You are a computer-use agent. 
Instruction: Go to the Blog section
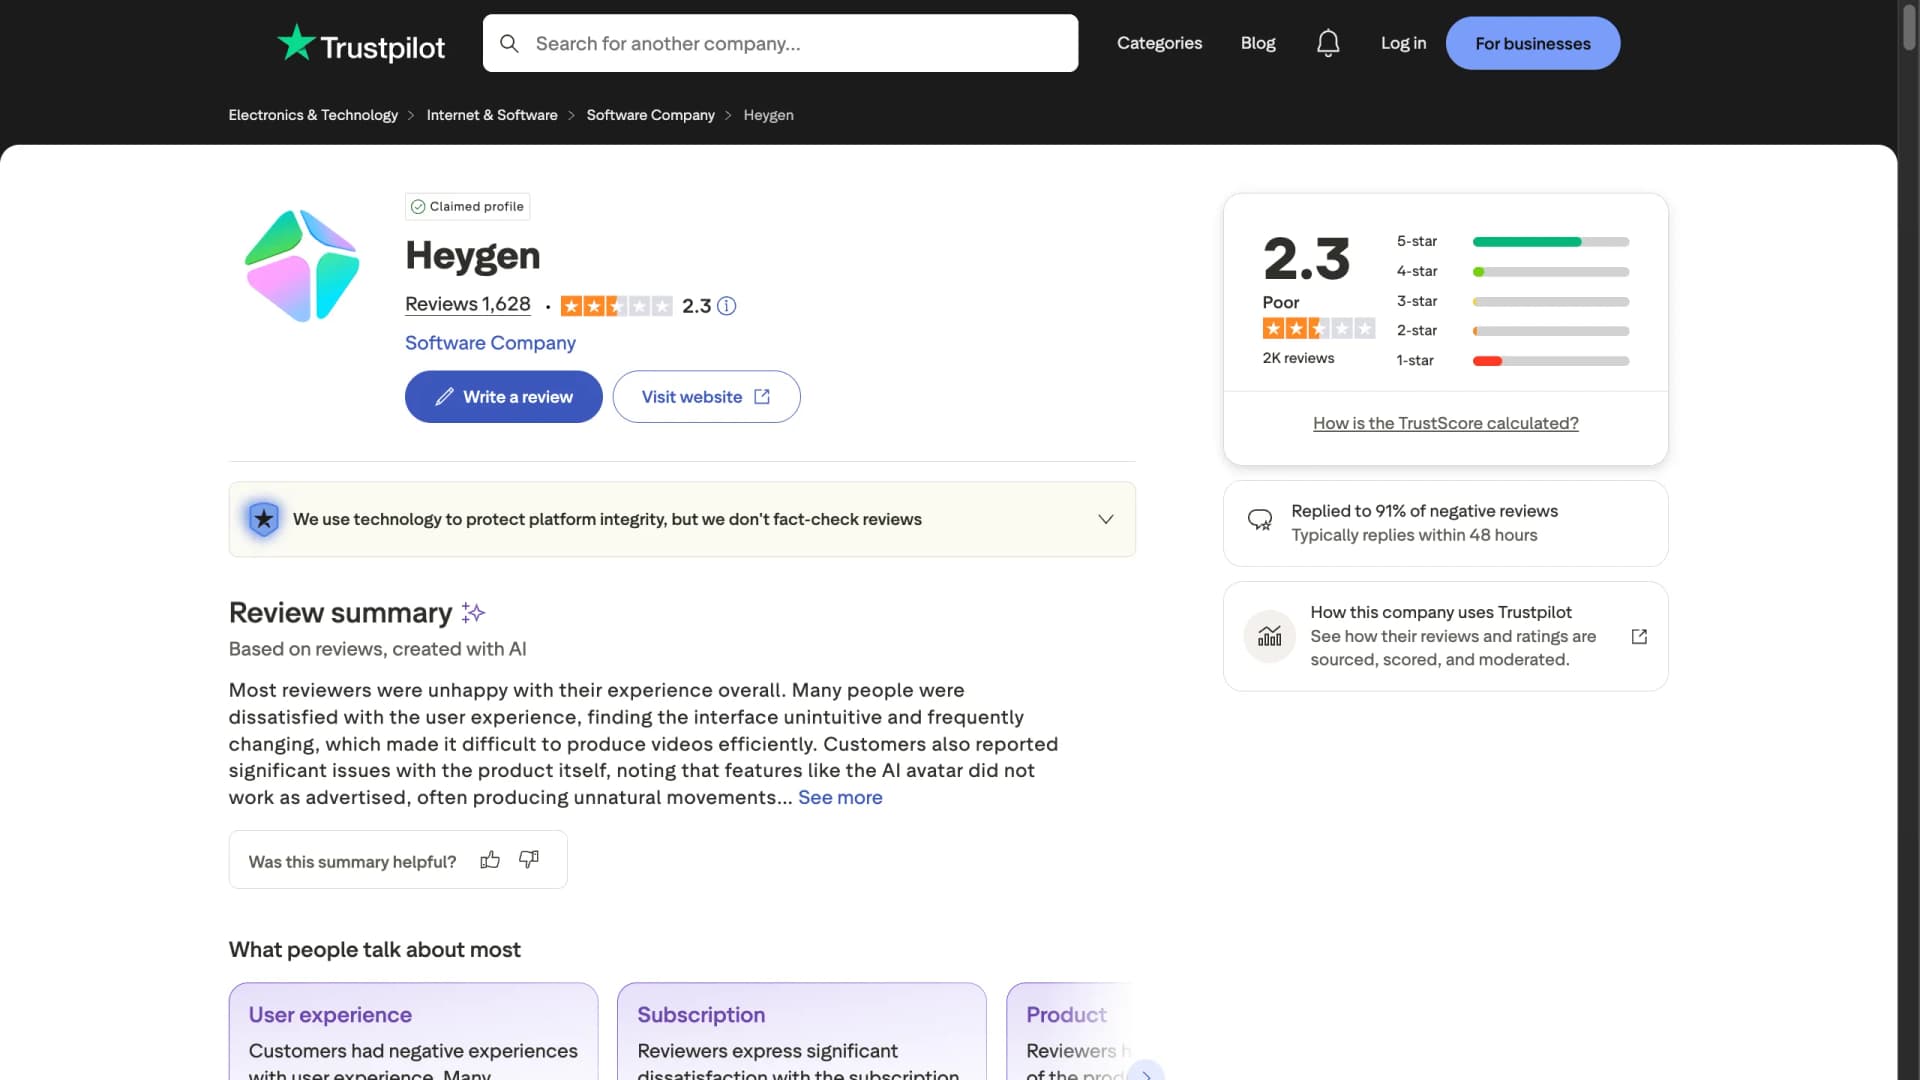tap(1257, 43)
